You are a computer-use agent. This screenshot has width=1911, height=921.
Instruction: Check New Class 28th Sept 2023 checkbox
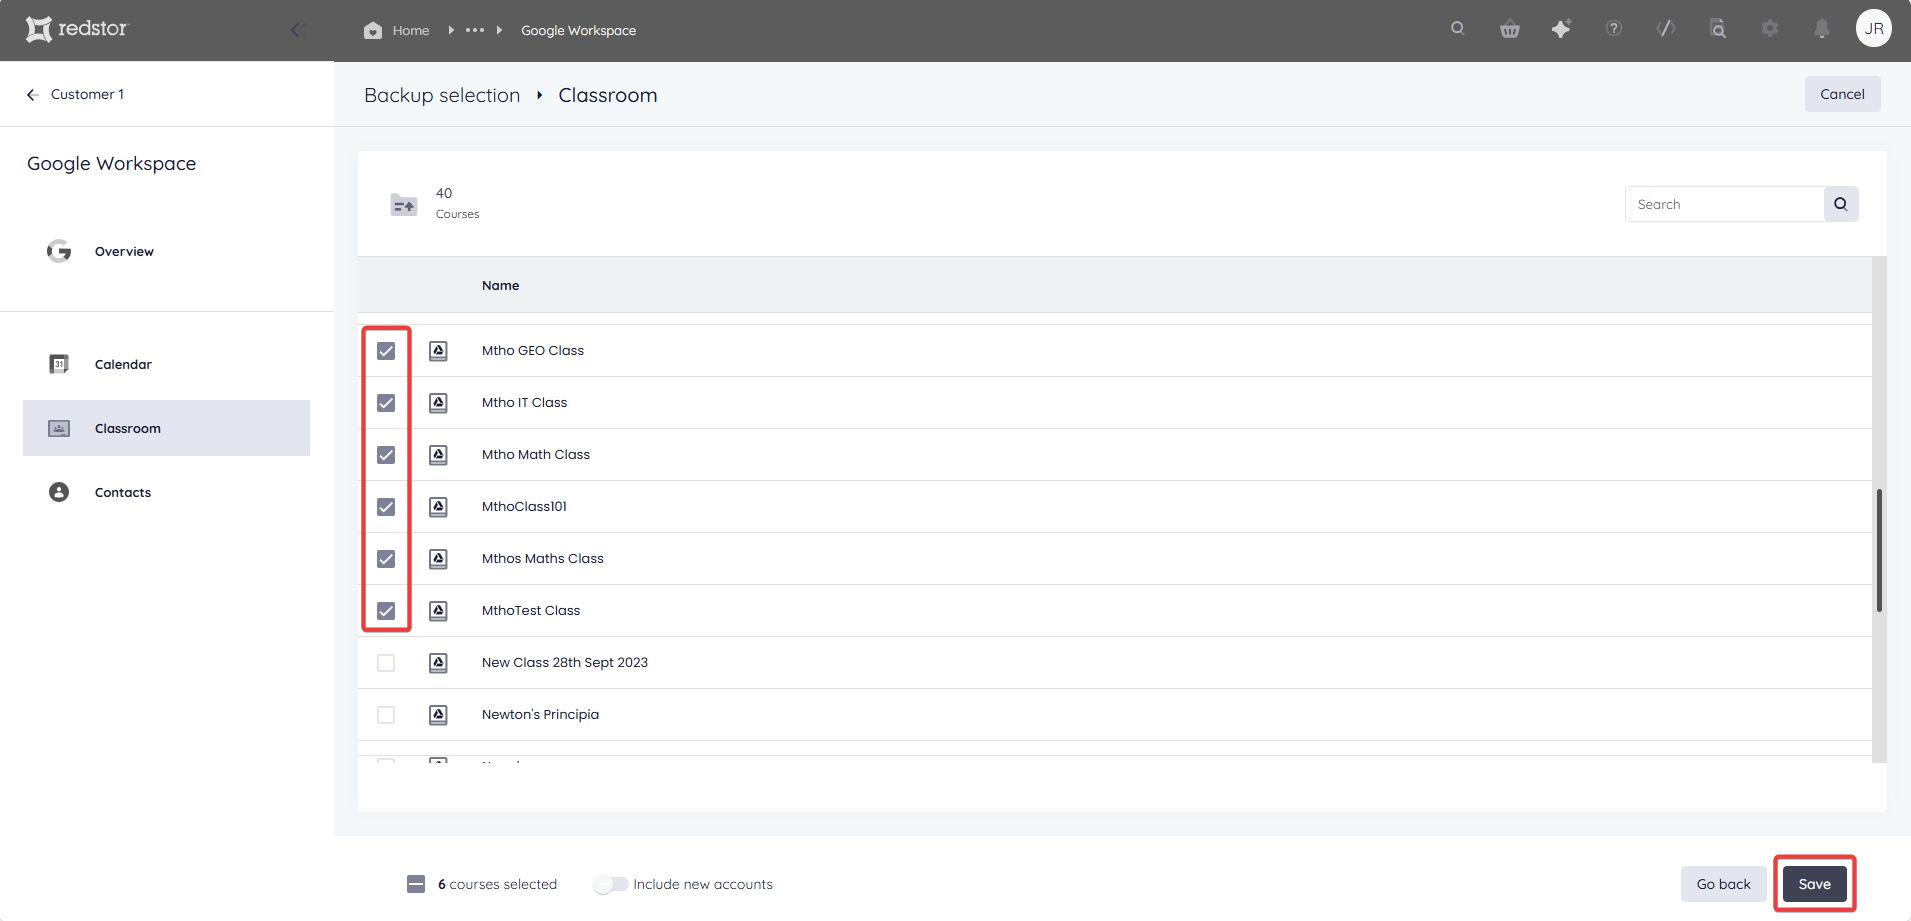coord(386,663)
